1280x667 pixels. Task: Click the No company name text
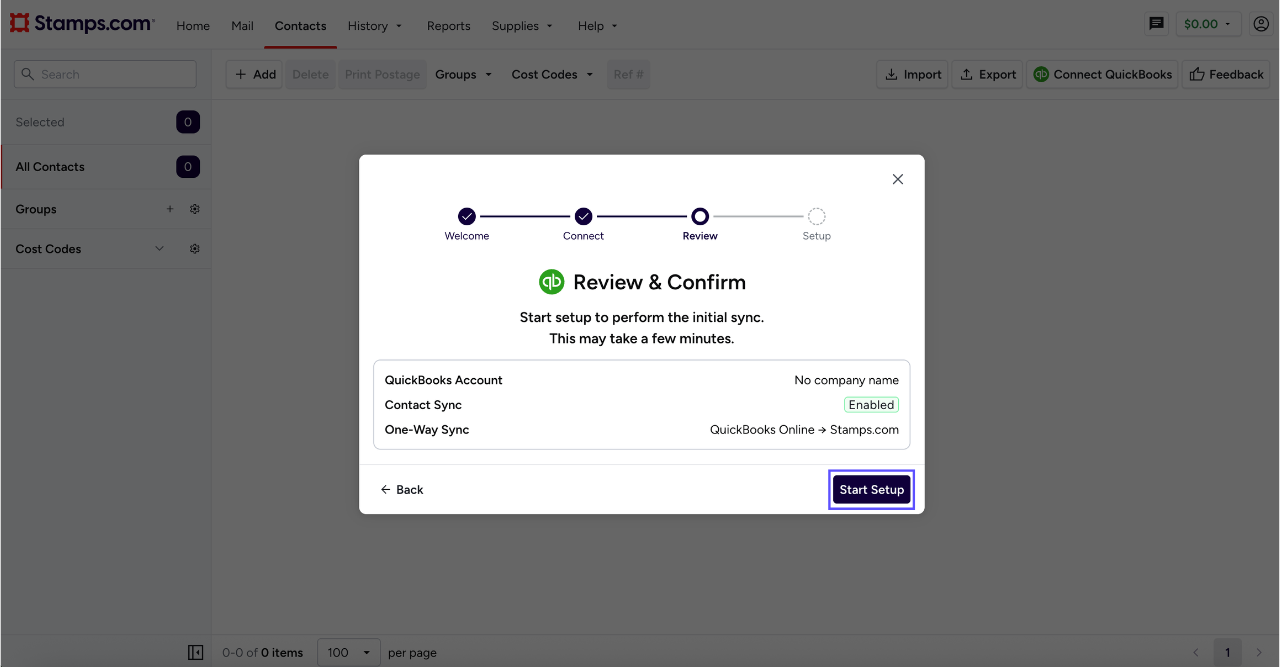[847, 380]
